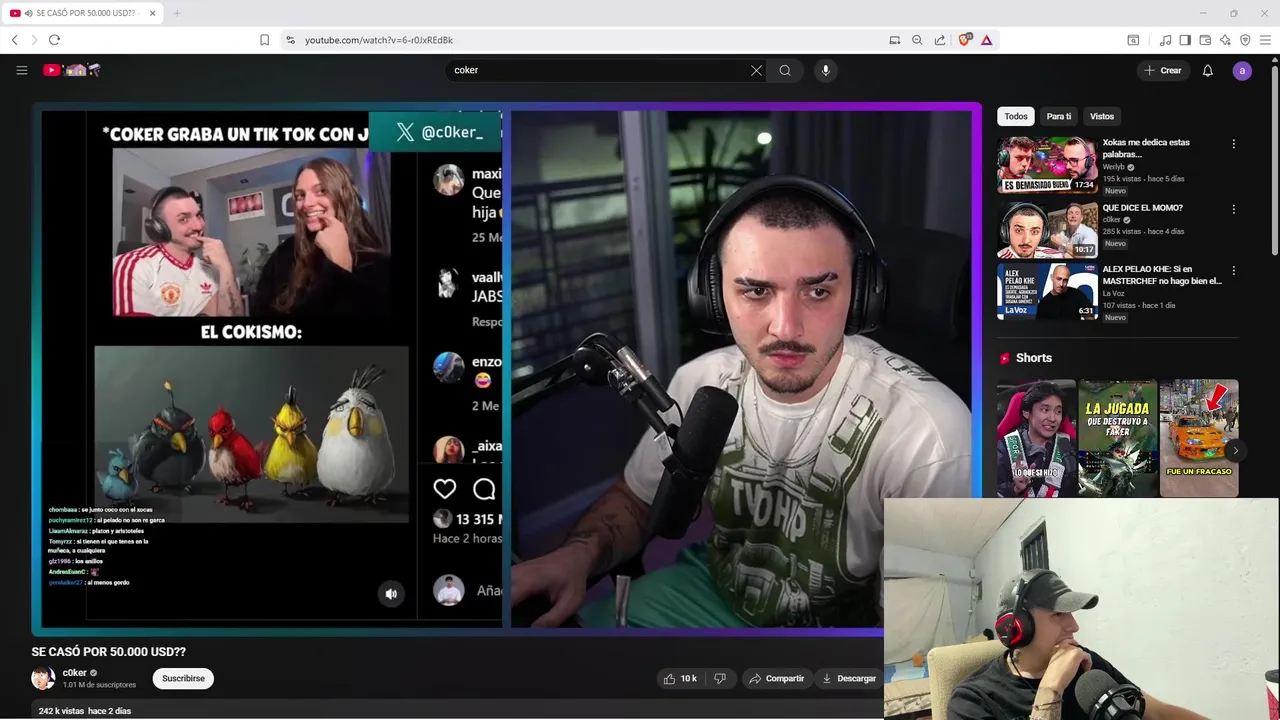Dislike the video with thumbs down

click(720, 678)
